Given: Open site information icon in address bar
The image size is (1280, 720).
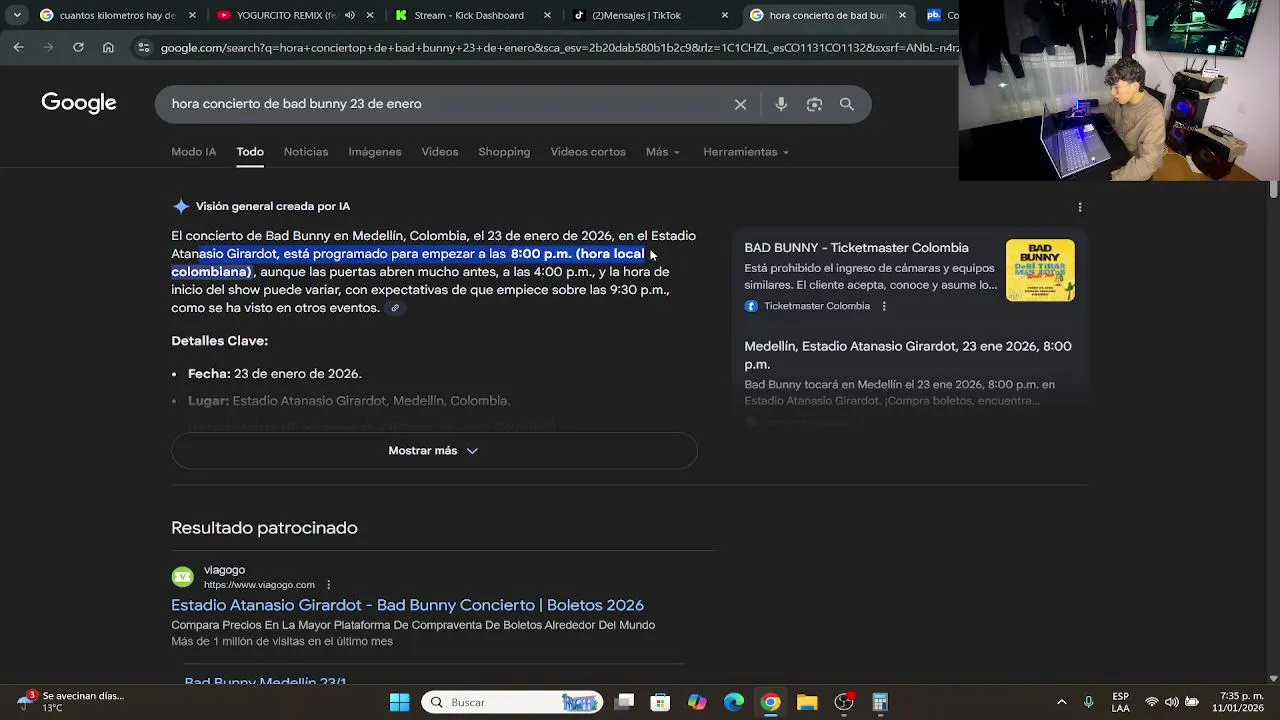Looking at the screenshot, I should (144, 47).
